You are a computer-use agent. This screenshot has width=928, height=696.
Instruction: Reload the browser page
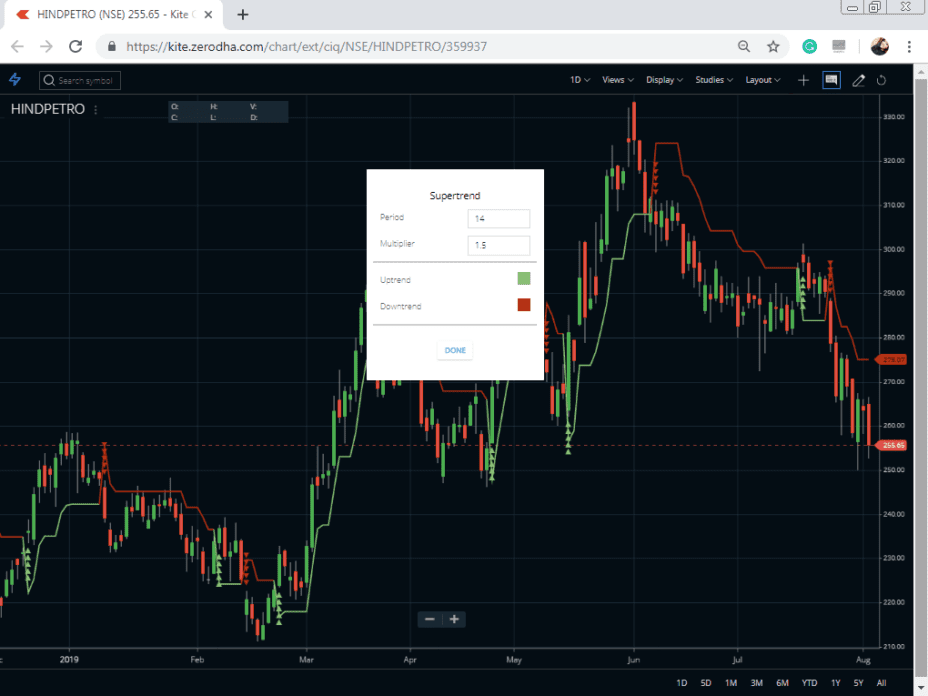tap(75, 46)
